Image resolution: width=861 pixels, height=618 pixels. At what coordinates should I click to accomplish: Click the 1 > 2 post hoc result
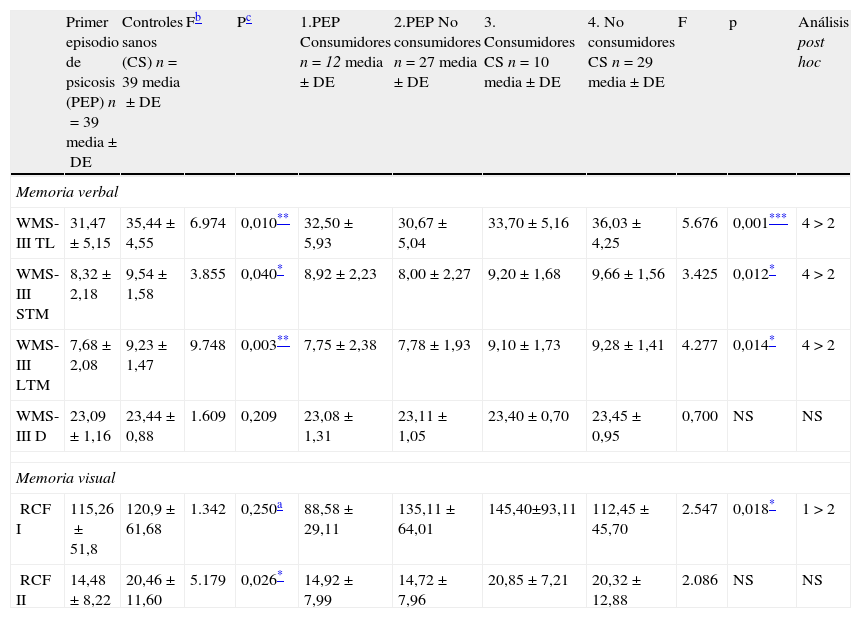click(x=817, y=509)
